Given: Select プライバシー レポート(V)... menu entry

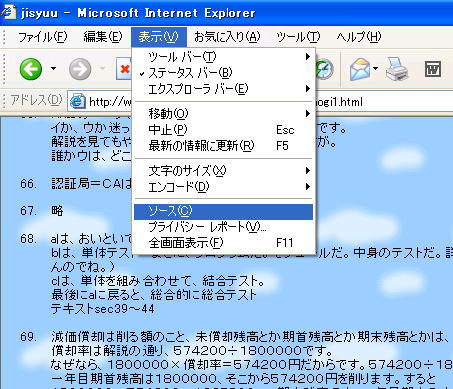Looking at the screenshot, I should point(223,227).
